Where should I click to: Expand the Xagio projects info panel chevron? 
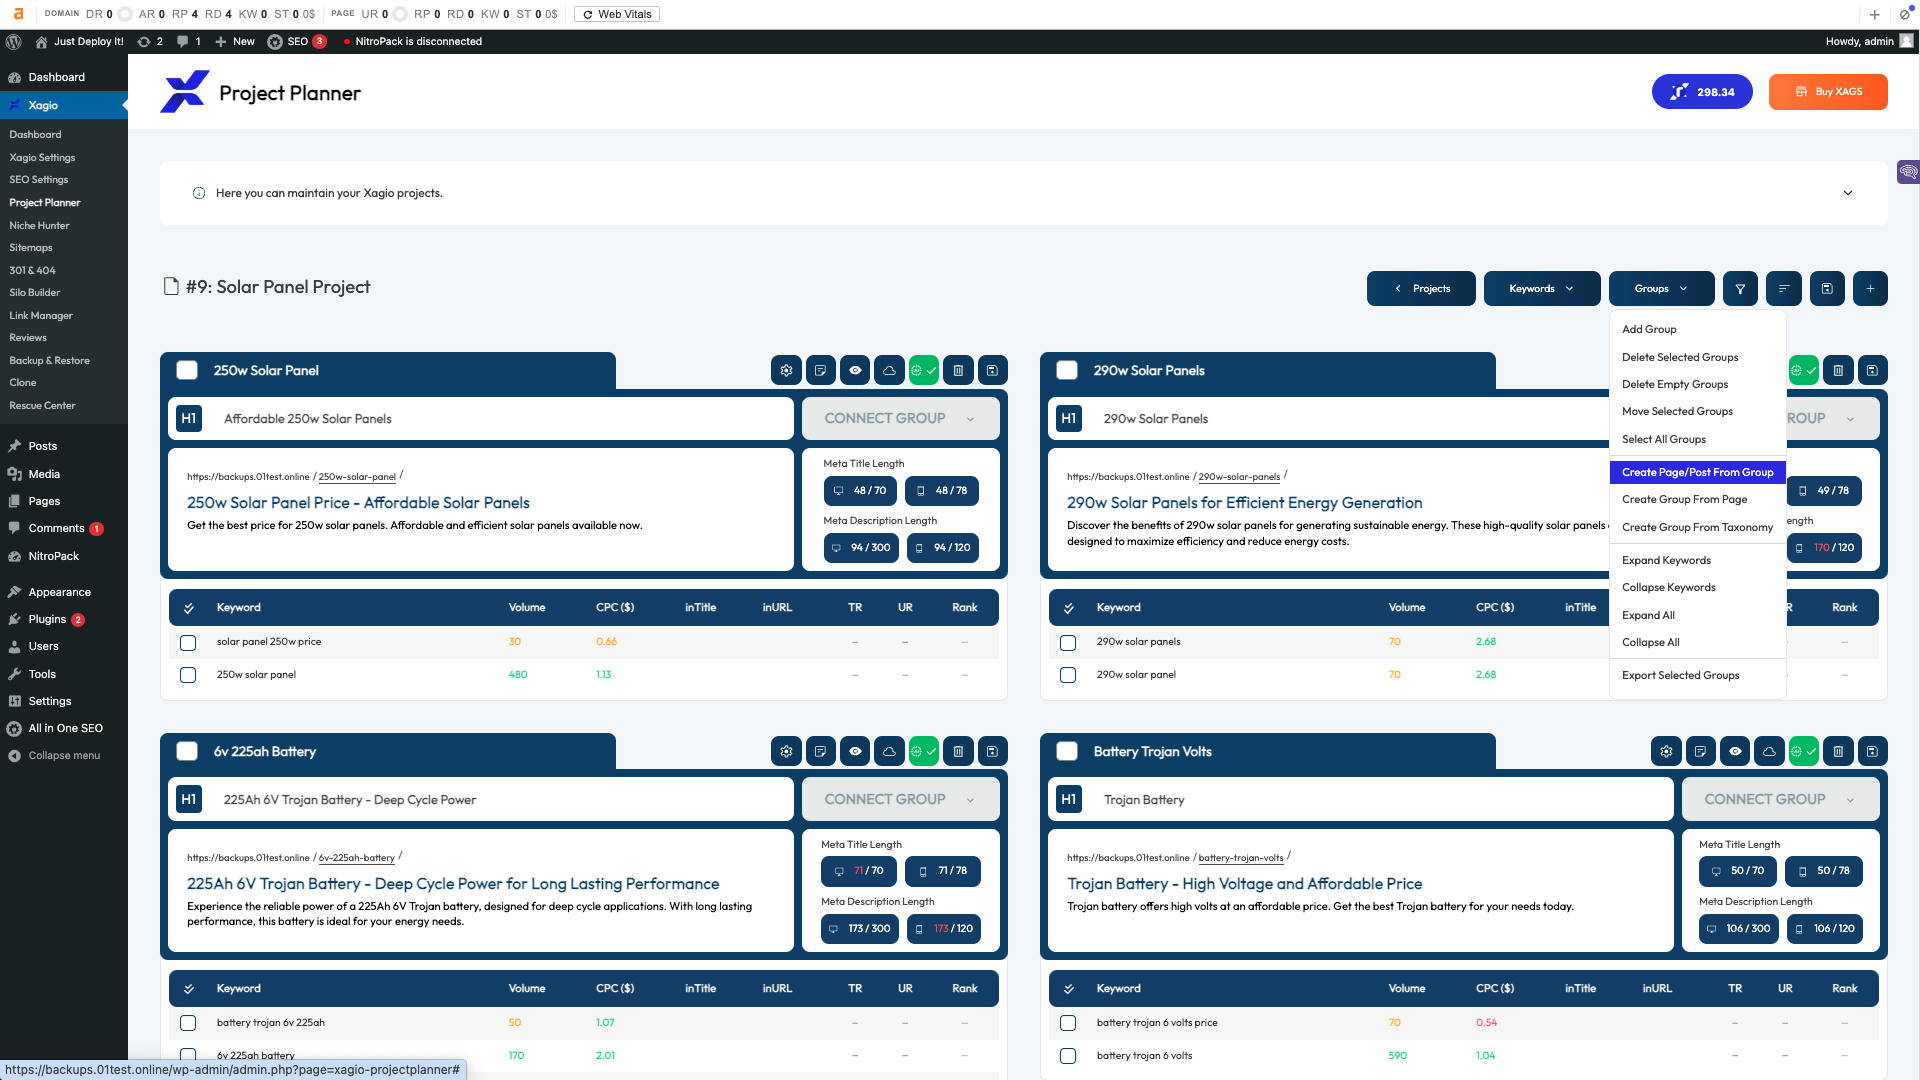pos(1848,193)
